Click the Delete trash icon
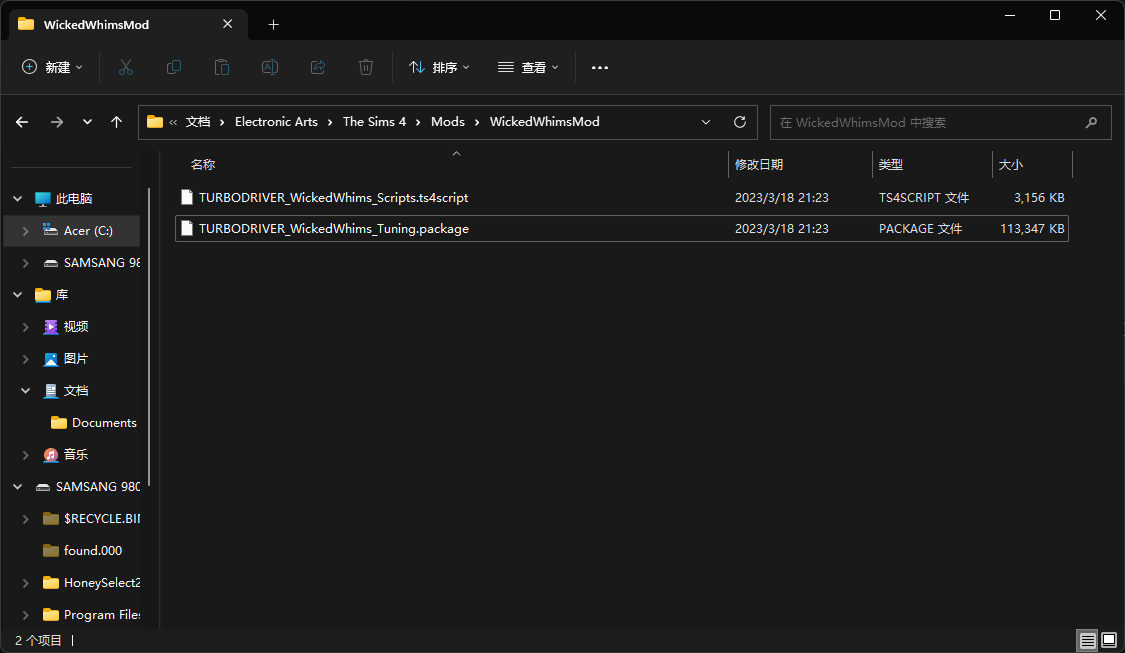This screenshot has height=653, width=1125. pos(366,67)
